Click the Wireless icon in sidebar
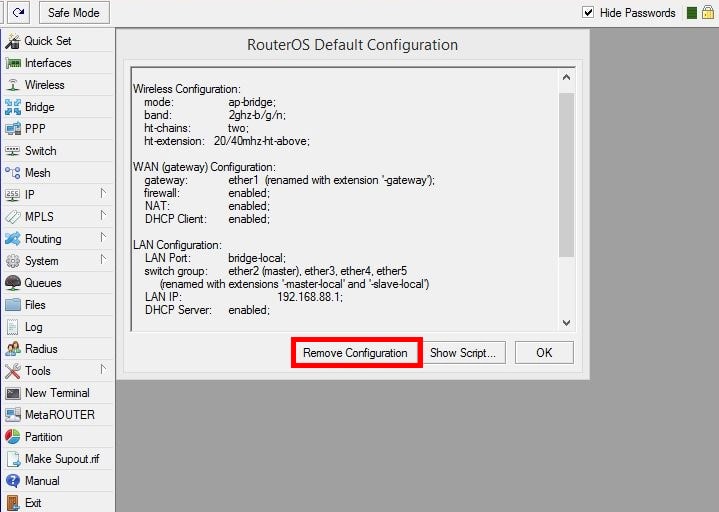Viewport: 719px width, 512px height. pos(13,85)
